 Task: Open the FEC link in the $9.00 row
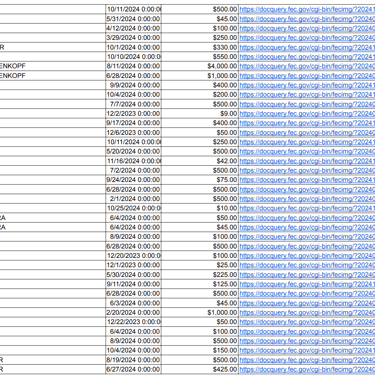307,113
